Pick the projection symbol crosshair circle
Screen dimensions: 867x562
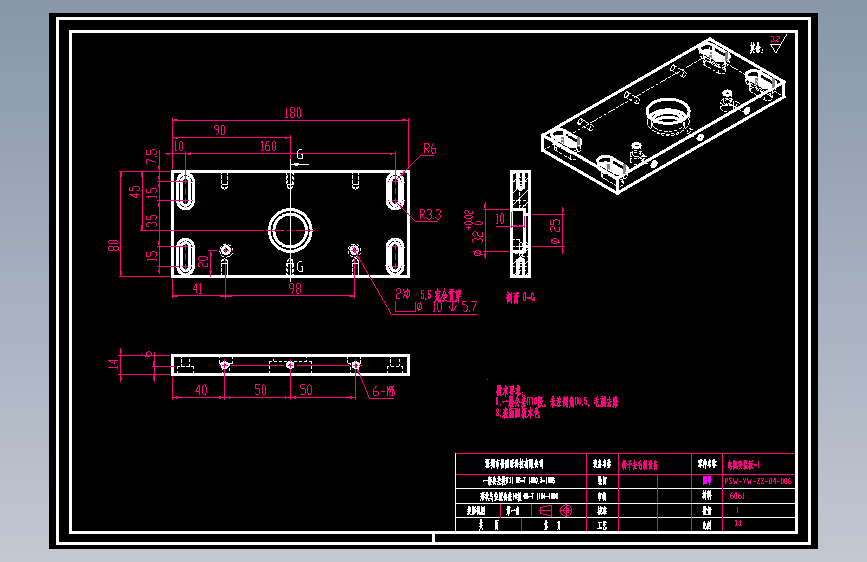click(566, 511)
